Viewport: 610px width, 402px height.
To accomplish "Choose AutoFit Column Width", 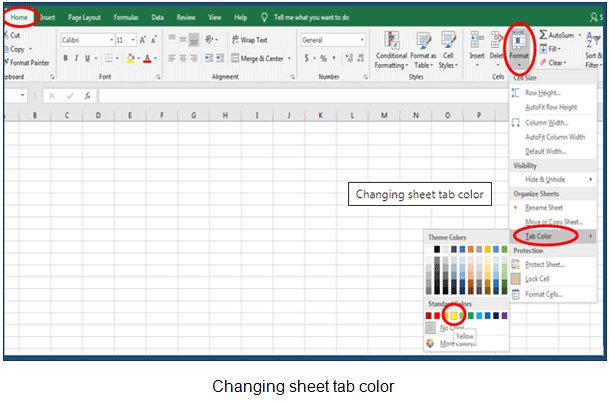I will (x=552, y=137).
